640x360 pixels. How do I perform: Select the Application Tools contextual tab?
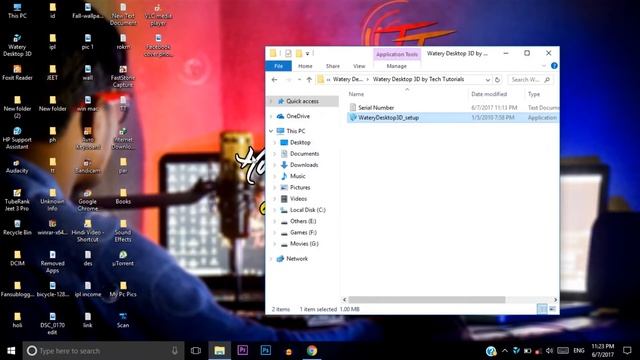point(397,54)
